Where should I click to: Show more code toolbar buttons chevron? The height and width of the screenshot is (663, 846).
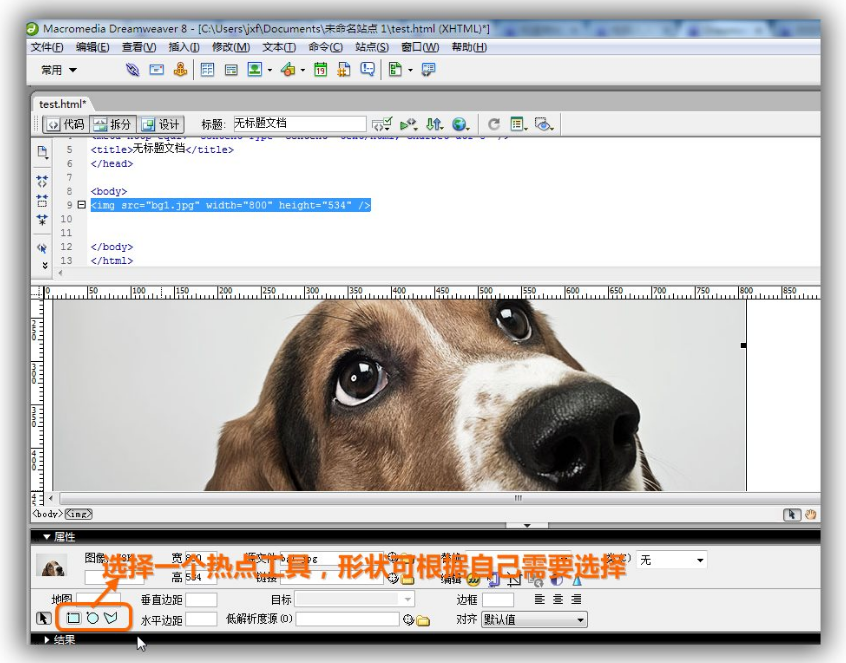pos(45,265)
